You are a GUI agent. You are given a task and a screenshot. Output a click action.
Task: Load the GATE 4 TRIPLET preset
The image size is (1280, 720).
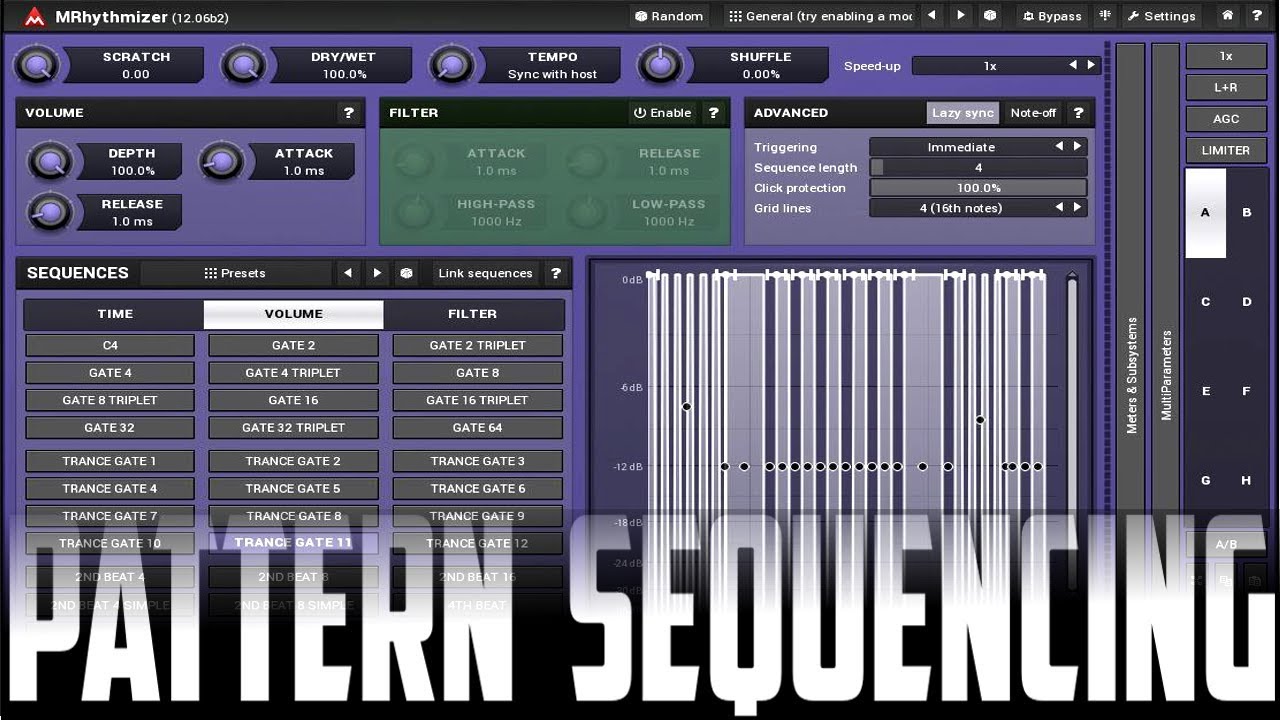(x=293, y=373)
